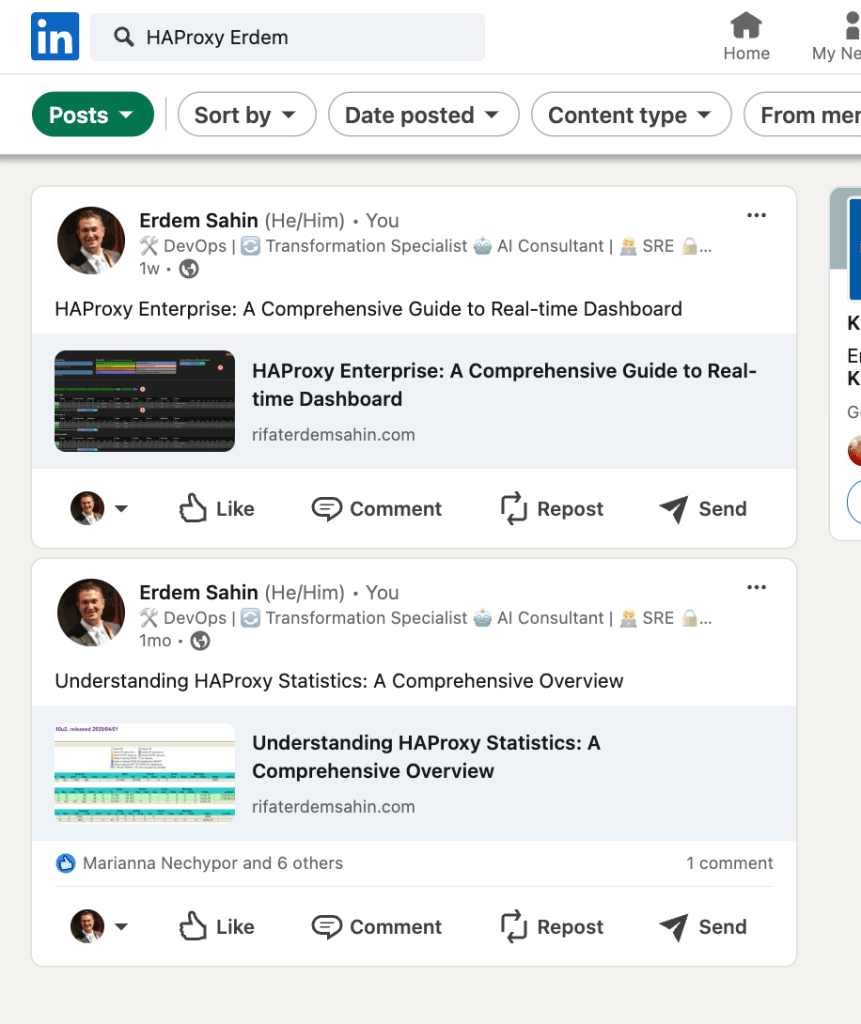View reactions from Marianna Nechypor and 6 others
Image resolution: width=861 pixels, height=1024 pixels.
pos(199,863)
